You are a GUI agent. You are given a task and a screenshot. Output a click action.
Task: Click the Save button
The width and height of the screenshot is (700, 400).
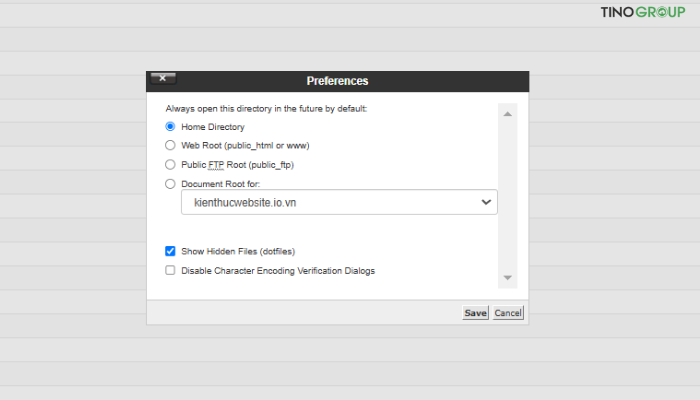click(475, 313)
